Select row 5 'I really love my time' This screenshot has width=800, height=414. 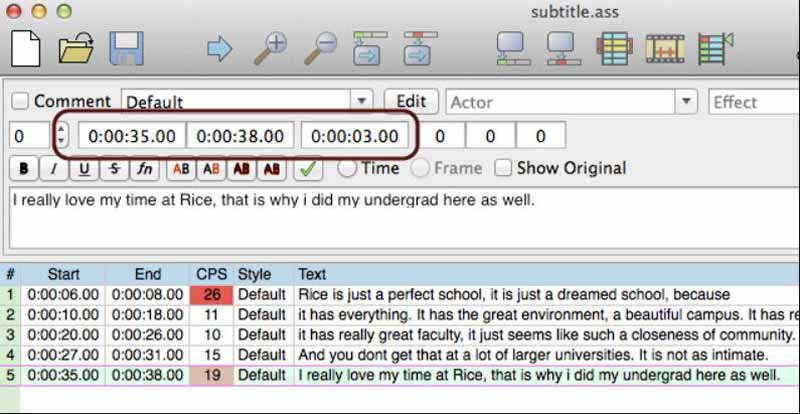(x=400, y=375)
